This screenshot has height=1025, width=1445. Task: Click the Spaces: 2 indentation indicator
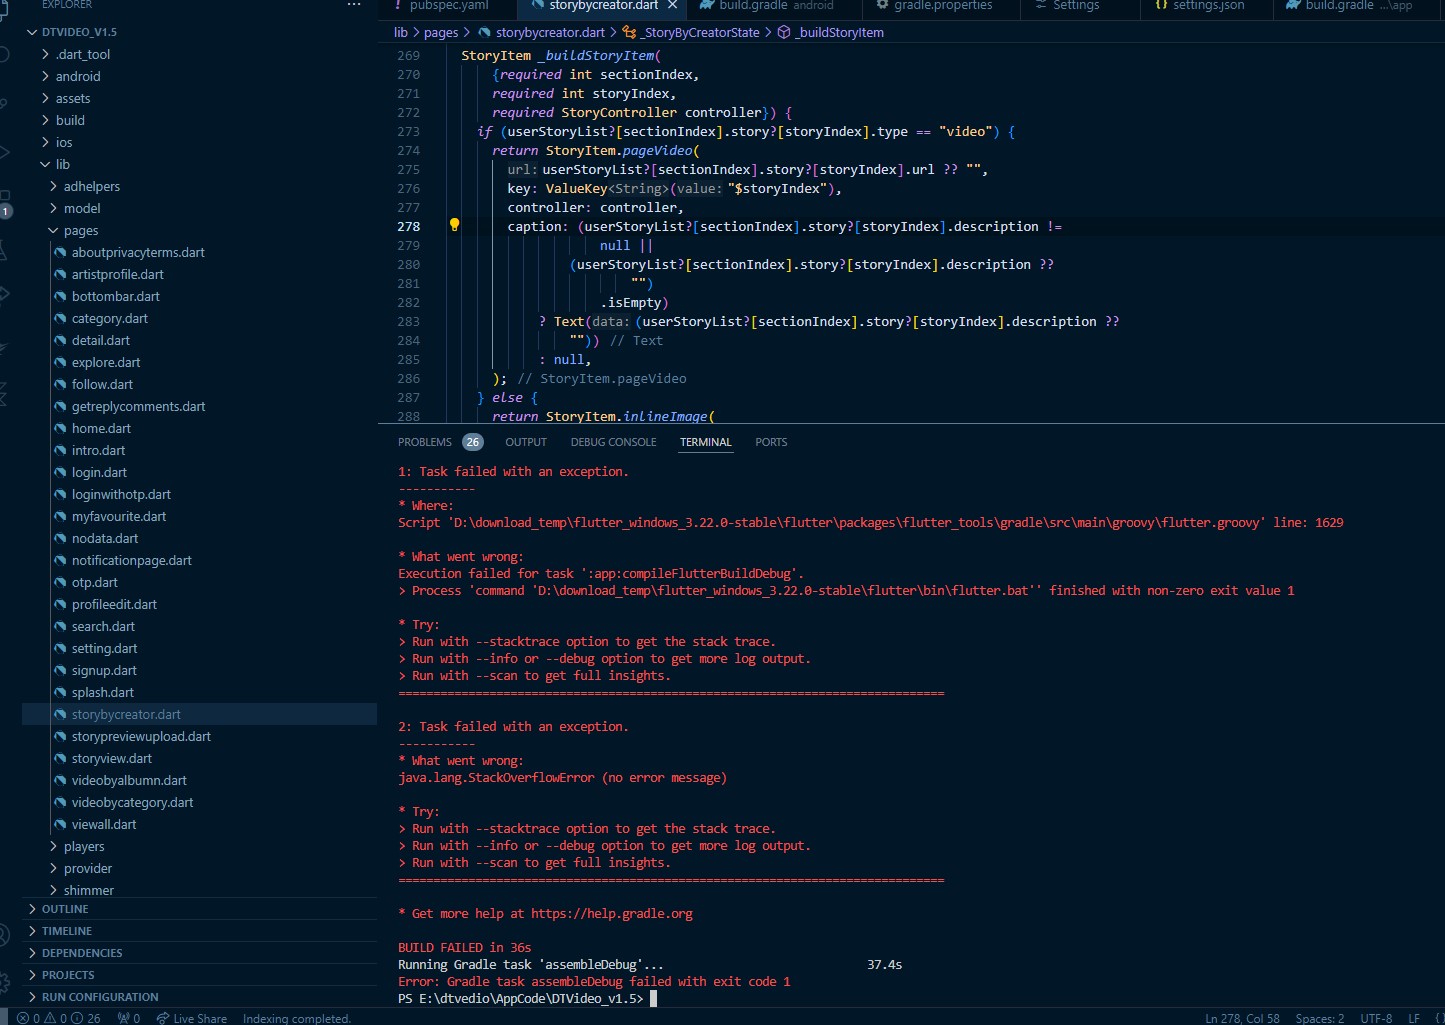(1320, 1018)
